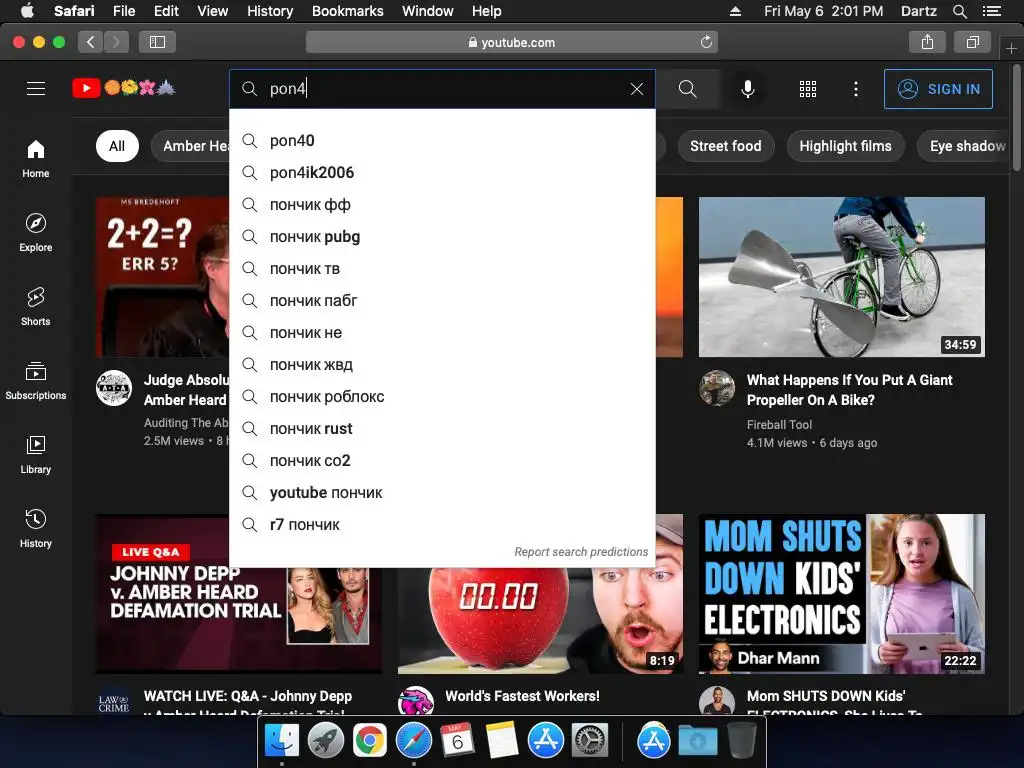
Task: Open Spotlight search in the menu bar
Action: click(960, 11)
